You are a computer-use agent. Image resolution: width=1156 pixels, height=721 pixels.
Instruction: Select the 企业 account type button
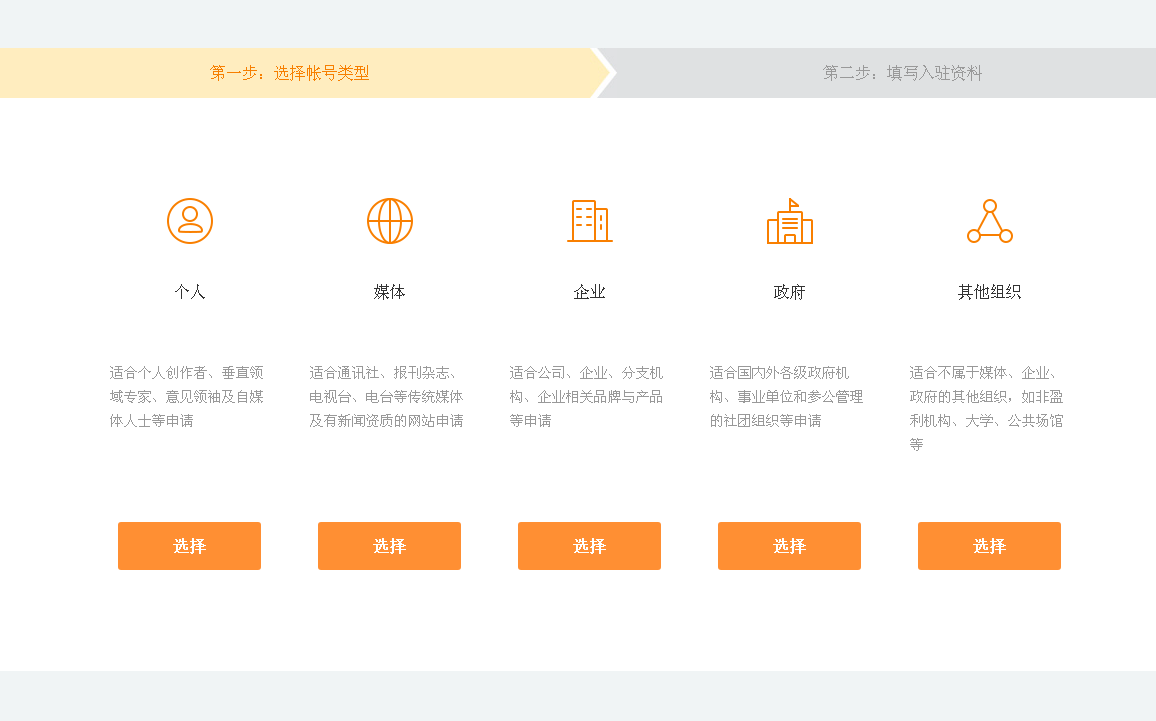pyautogui.click(x=589, y=546)
